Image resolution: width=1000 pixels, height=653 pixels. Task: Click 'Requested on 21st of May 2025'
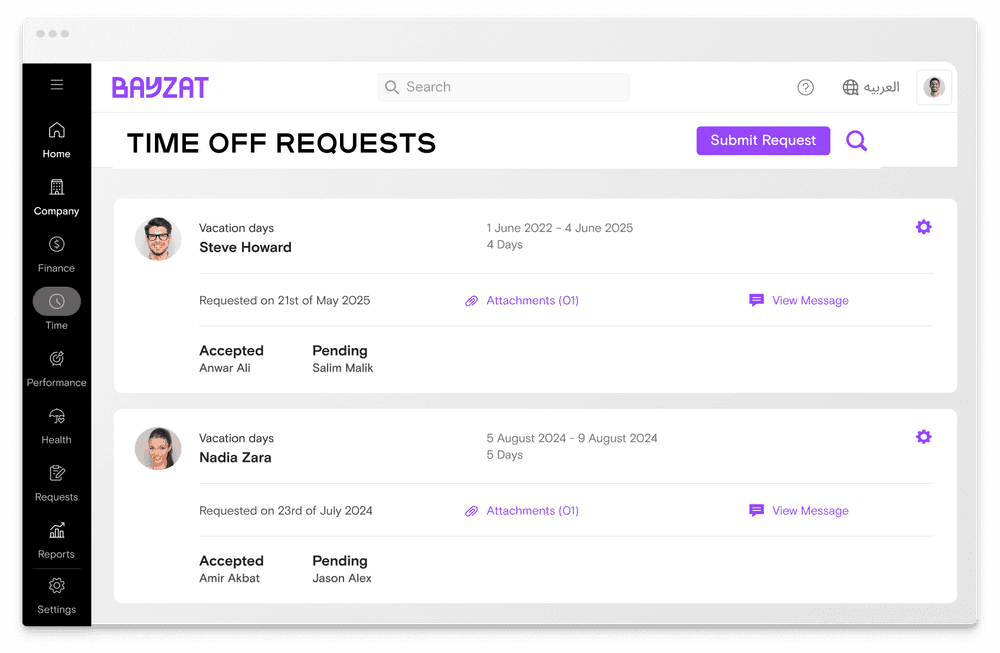pos(284,300)
